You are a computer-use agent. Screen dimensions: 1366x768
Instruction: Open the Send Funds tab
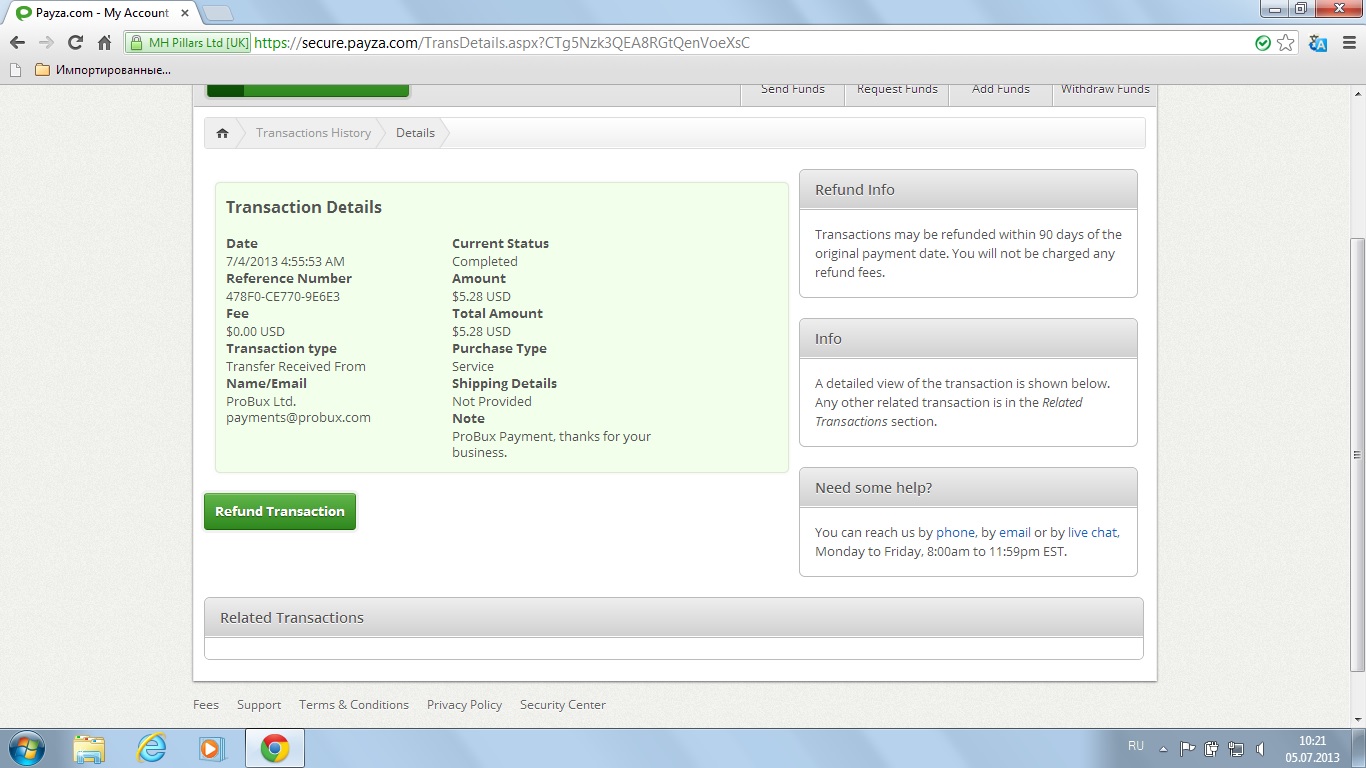click(793, 89)
